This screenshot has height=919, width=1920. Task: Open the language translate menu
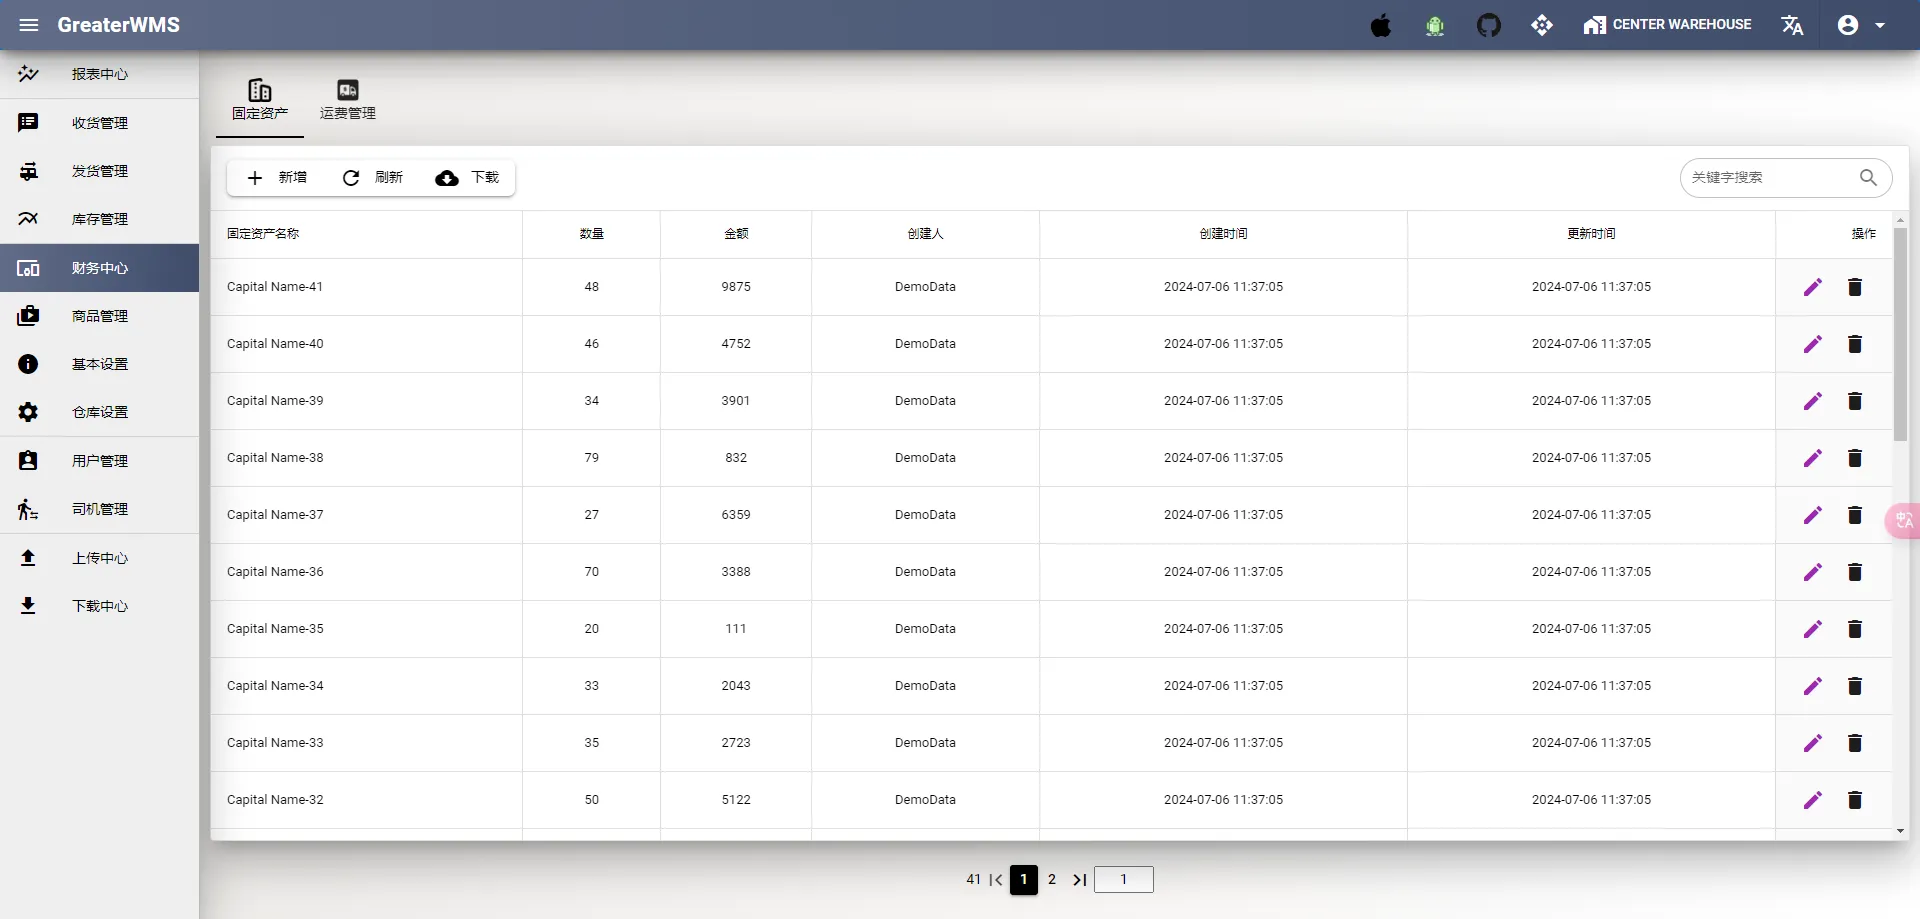click(x=1792, y=25)
